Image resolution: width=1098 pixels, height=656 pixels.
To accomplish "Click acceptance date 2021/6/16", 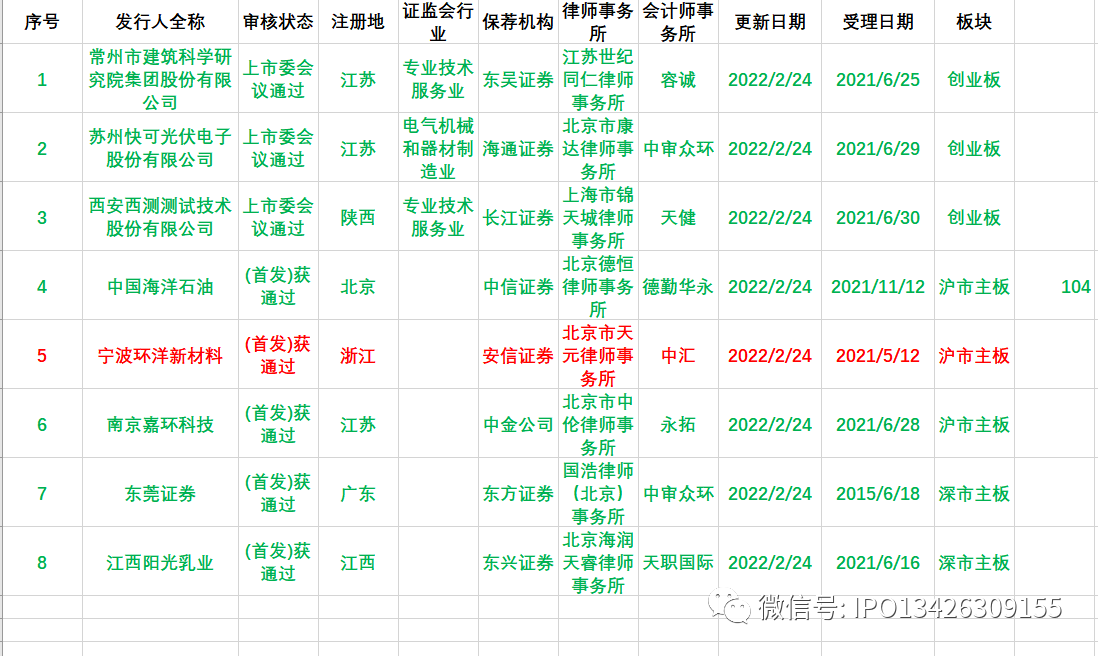I will pos(877,561).
